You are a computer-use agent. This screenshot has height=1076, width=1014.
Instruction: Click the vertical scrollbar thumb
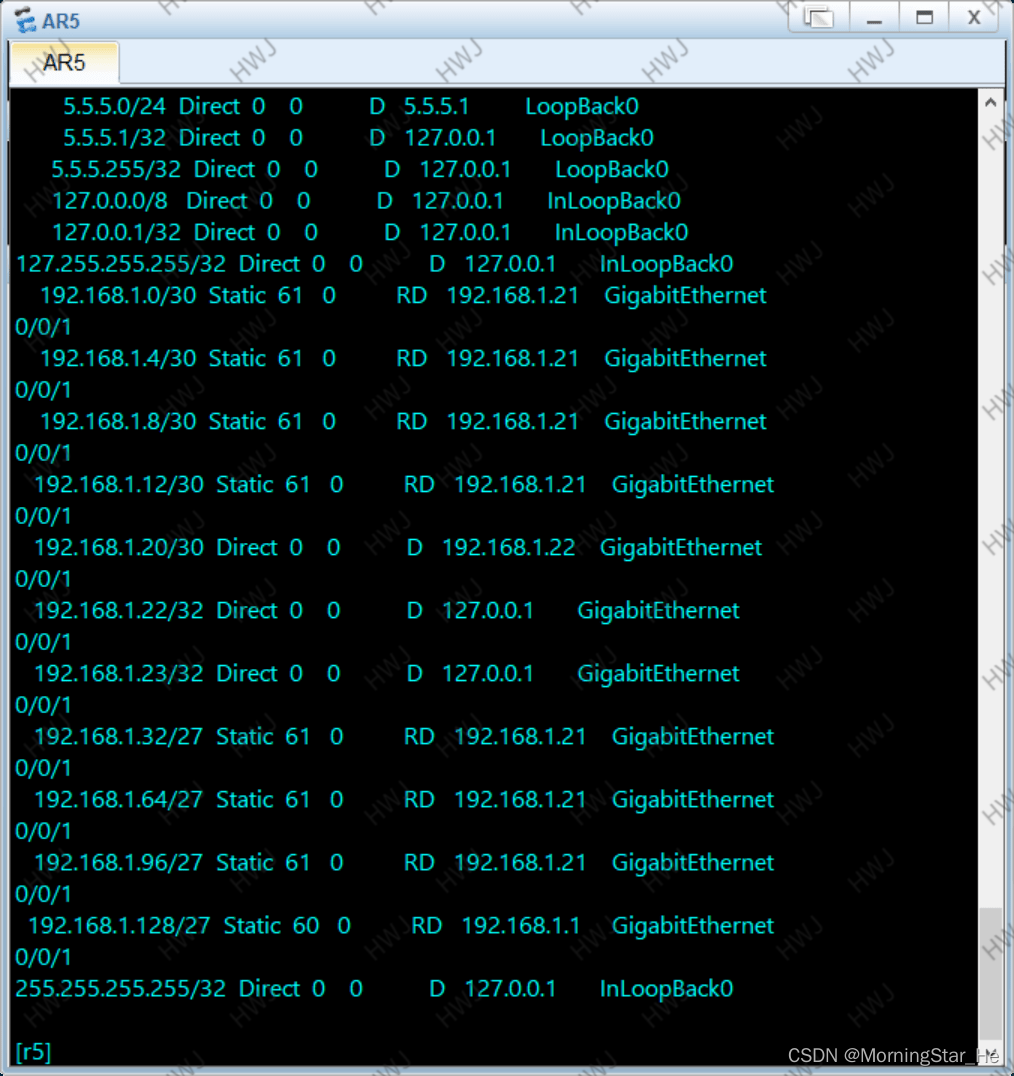tap(990, 973)
